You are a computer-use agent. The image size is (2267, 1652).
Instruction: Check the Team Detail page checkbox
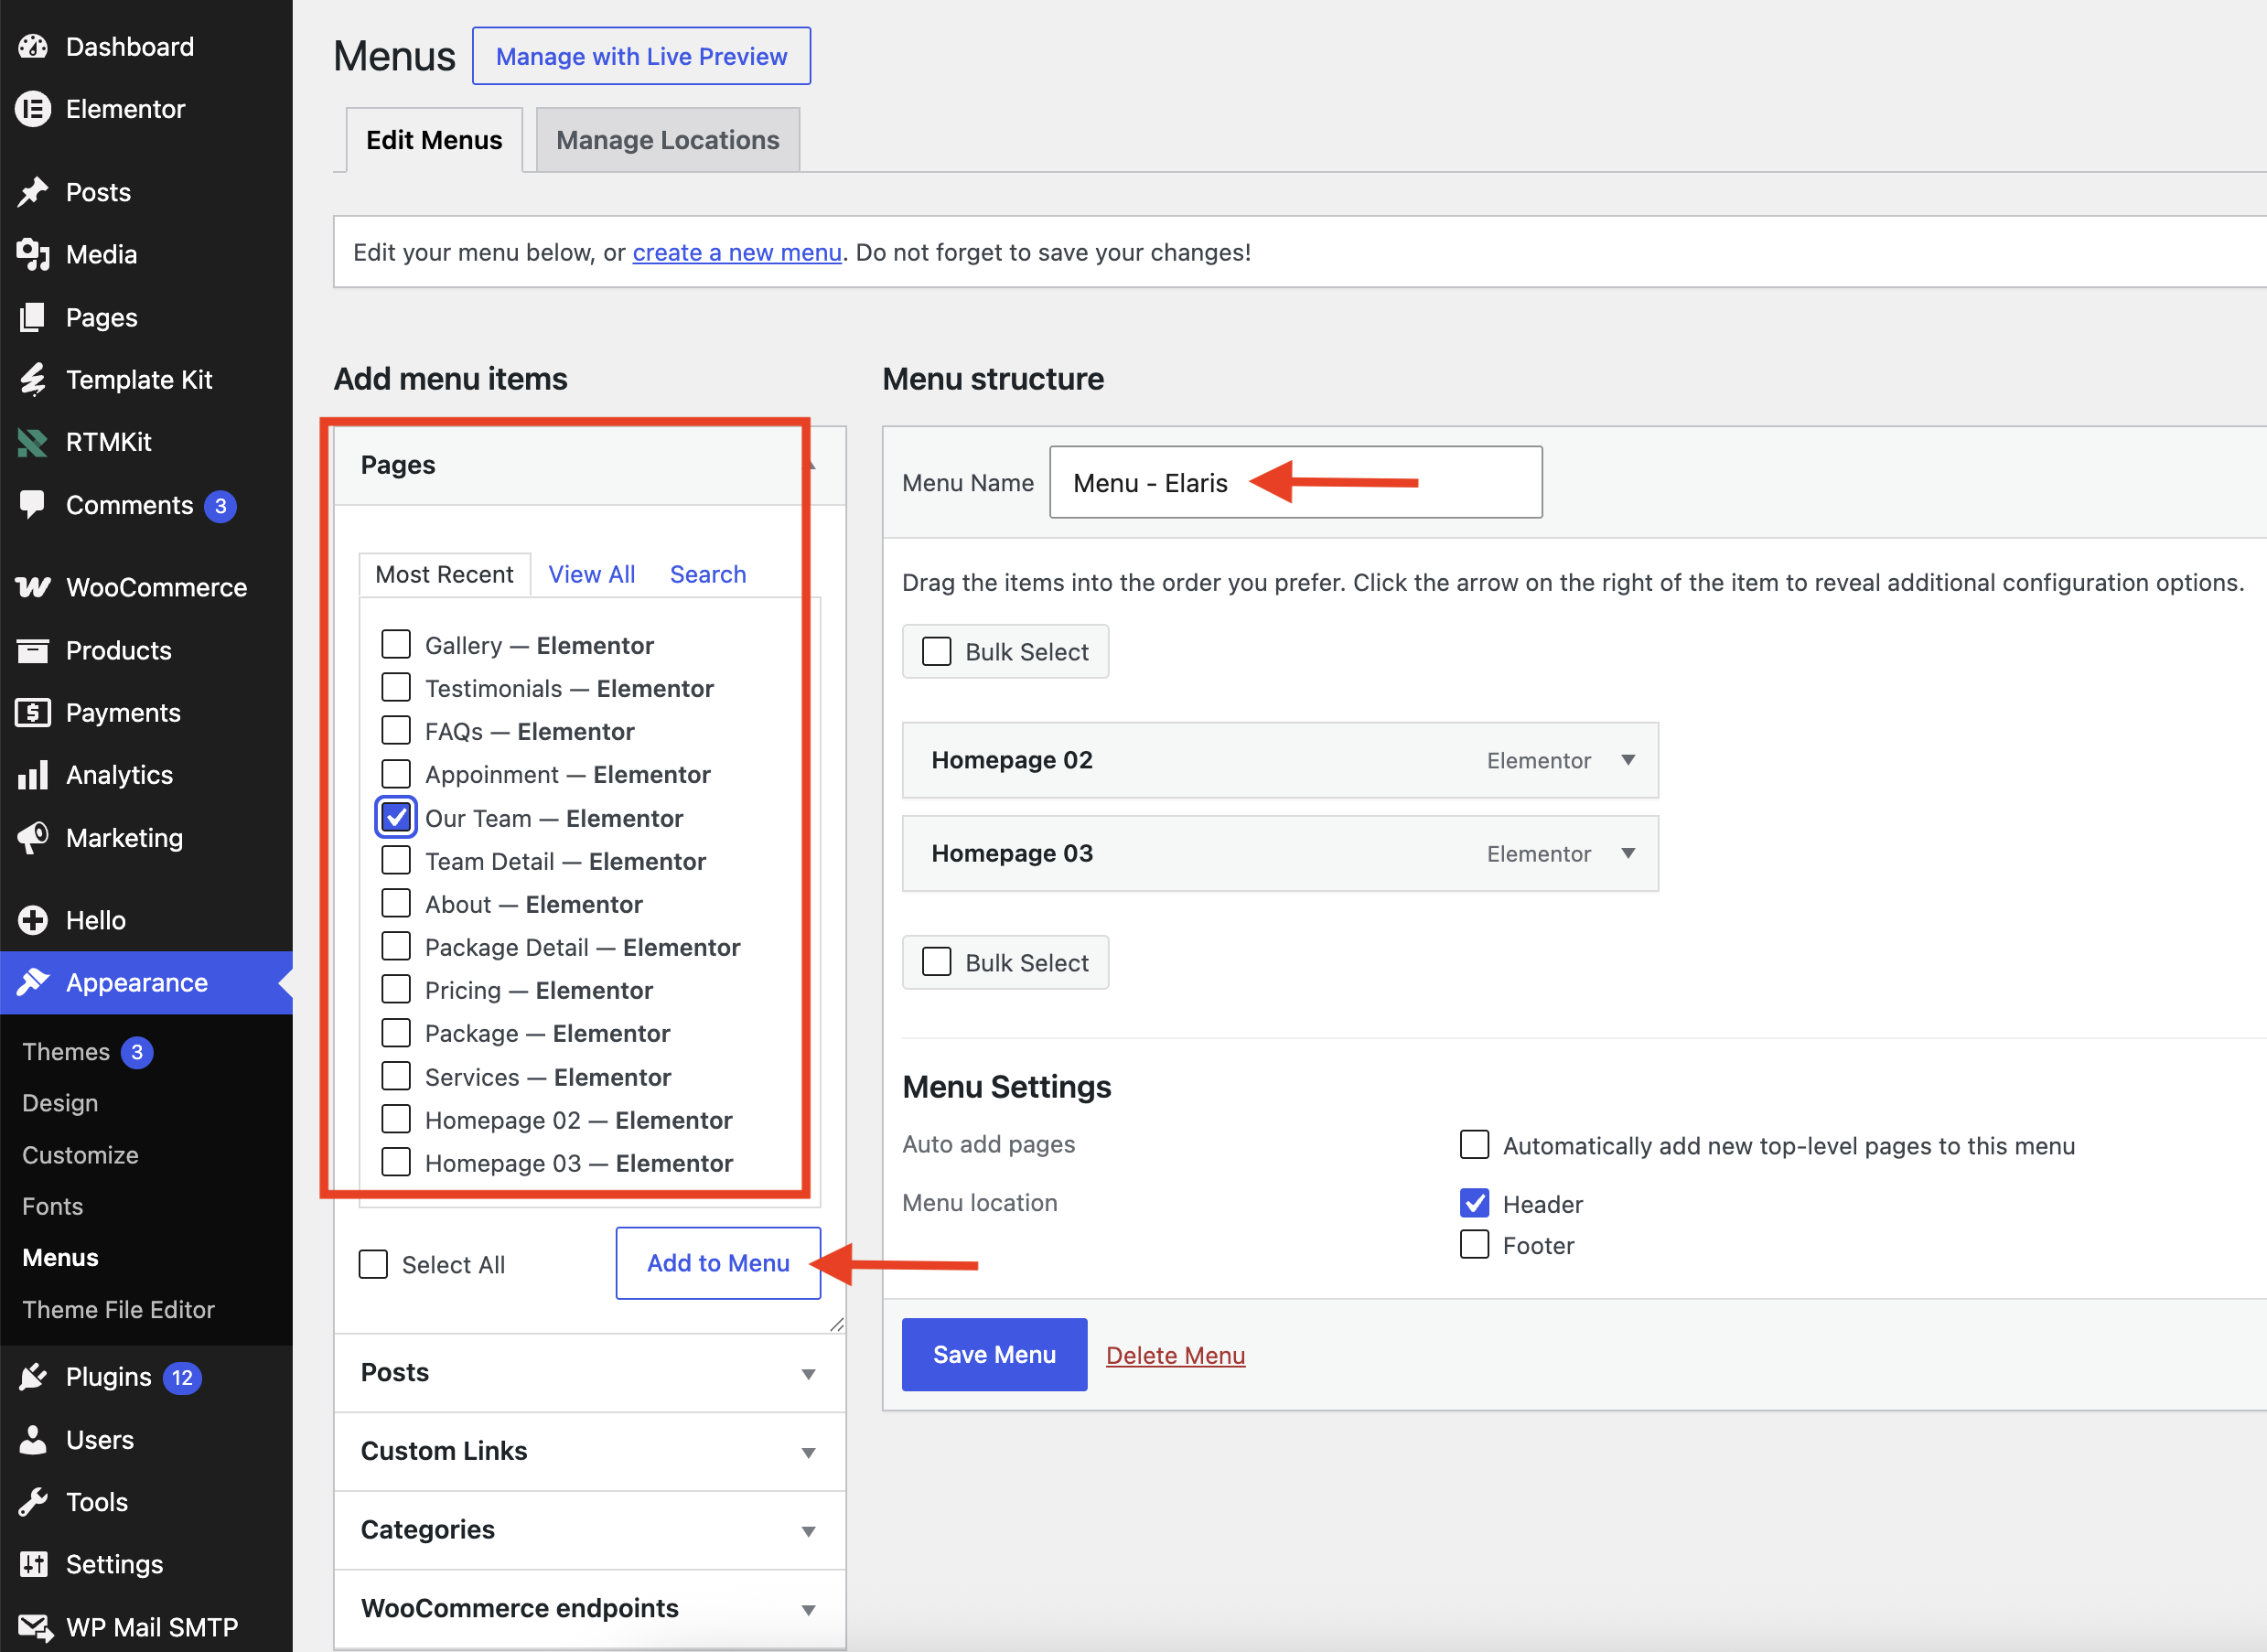396,860
